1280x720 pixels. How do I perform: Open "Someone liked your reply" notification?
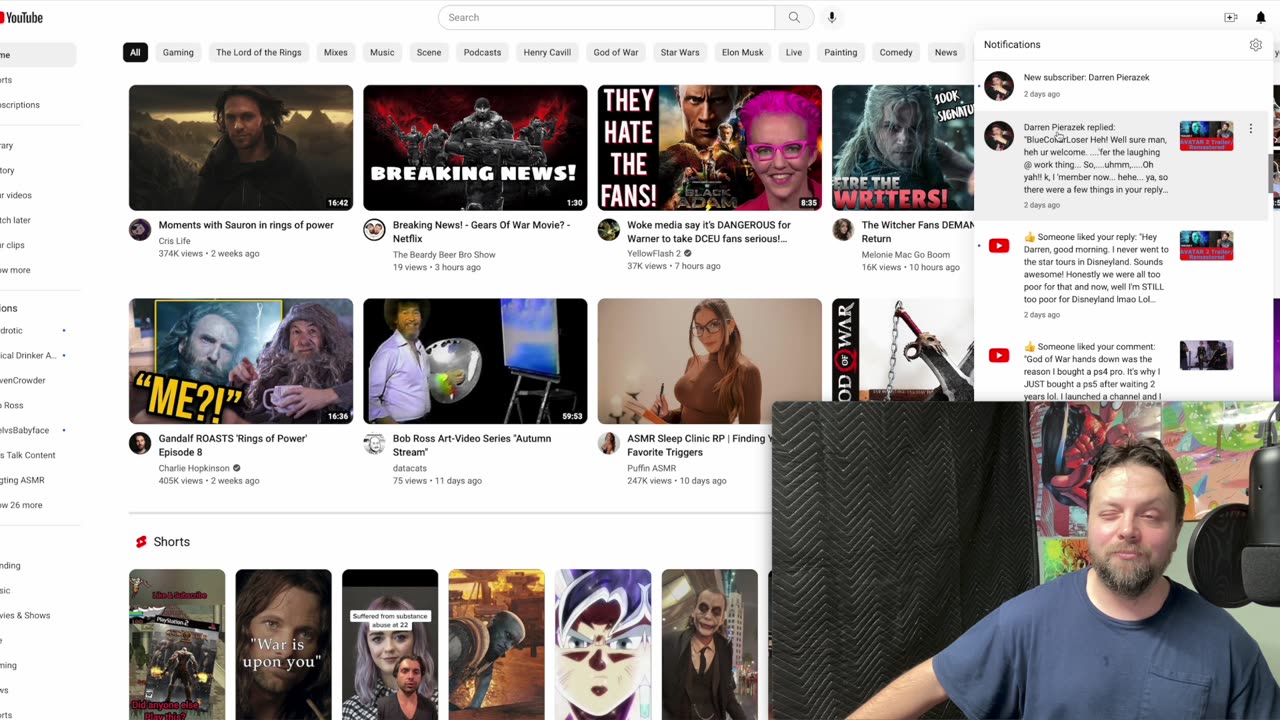tap(1123, 275)
